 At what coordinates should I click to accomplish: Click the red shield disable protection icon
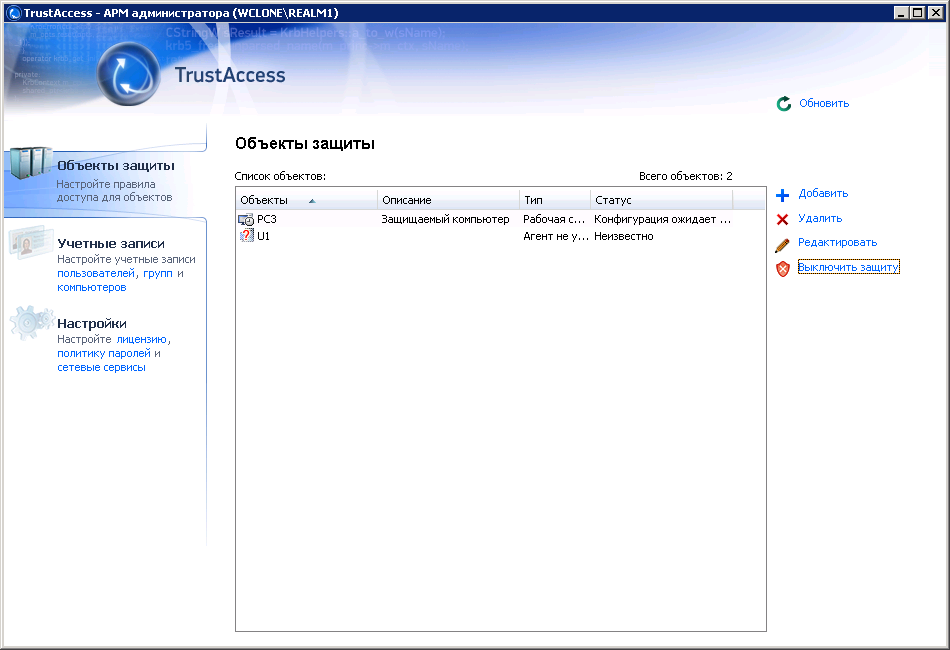(x=783, y=269)
